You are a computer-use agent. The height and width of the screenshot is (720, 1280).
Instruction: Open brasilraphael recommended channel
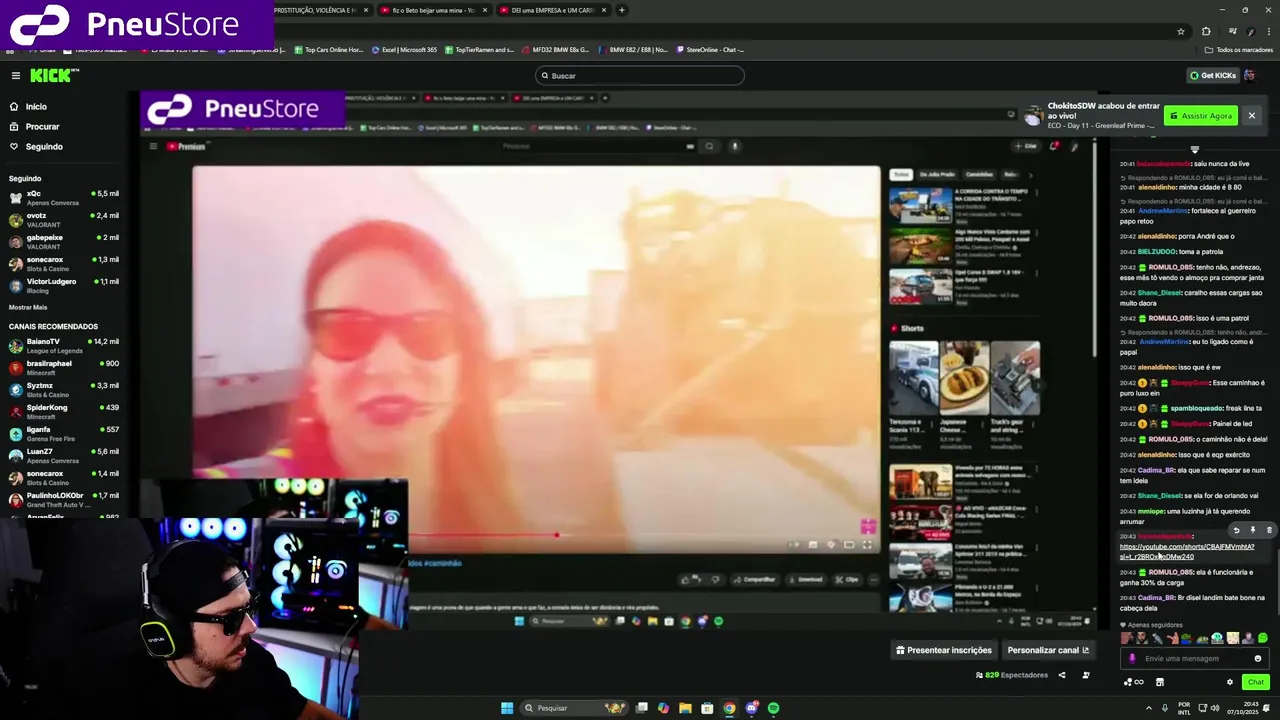tap(64, 367)
